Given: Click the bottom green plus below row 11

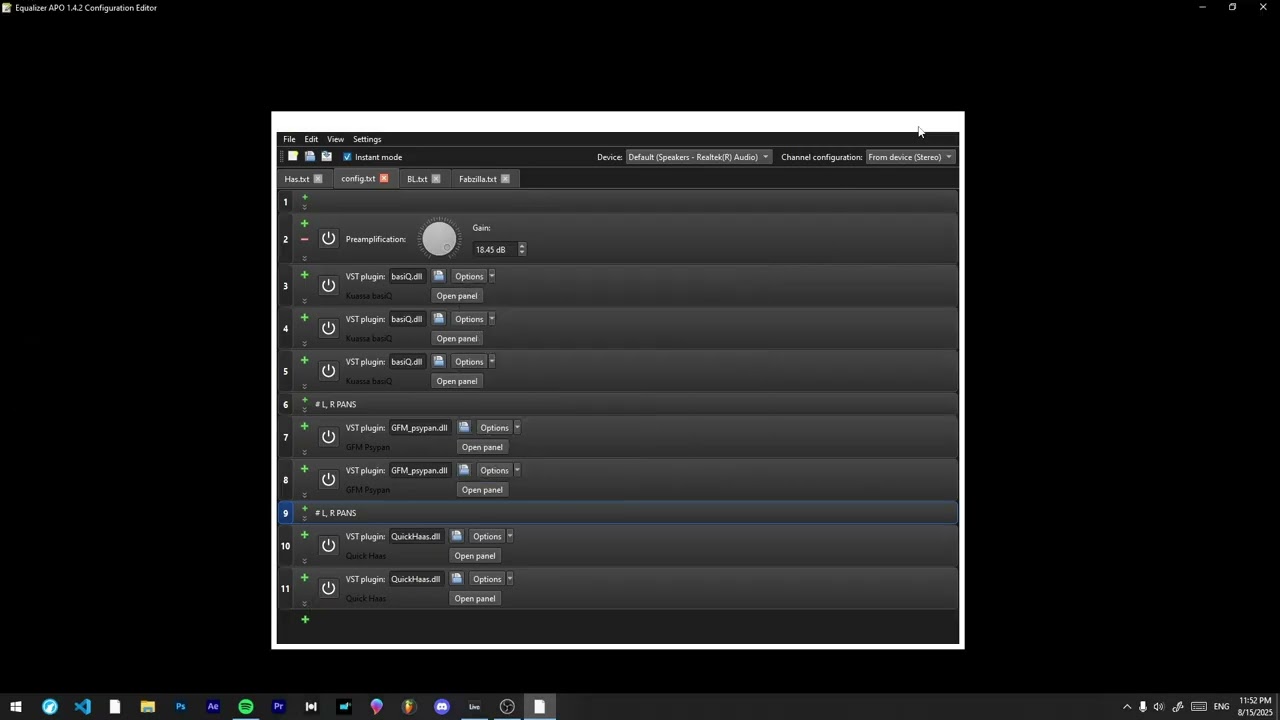Looking at the screenshot, I should click(305, 619).
